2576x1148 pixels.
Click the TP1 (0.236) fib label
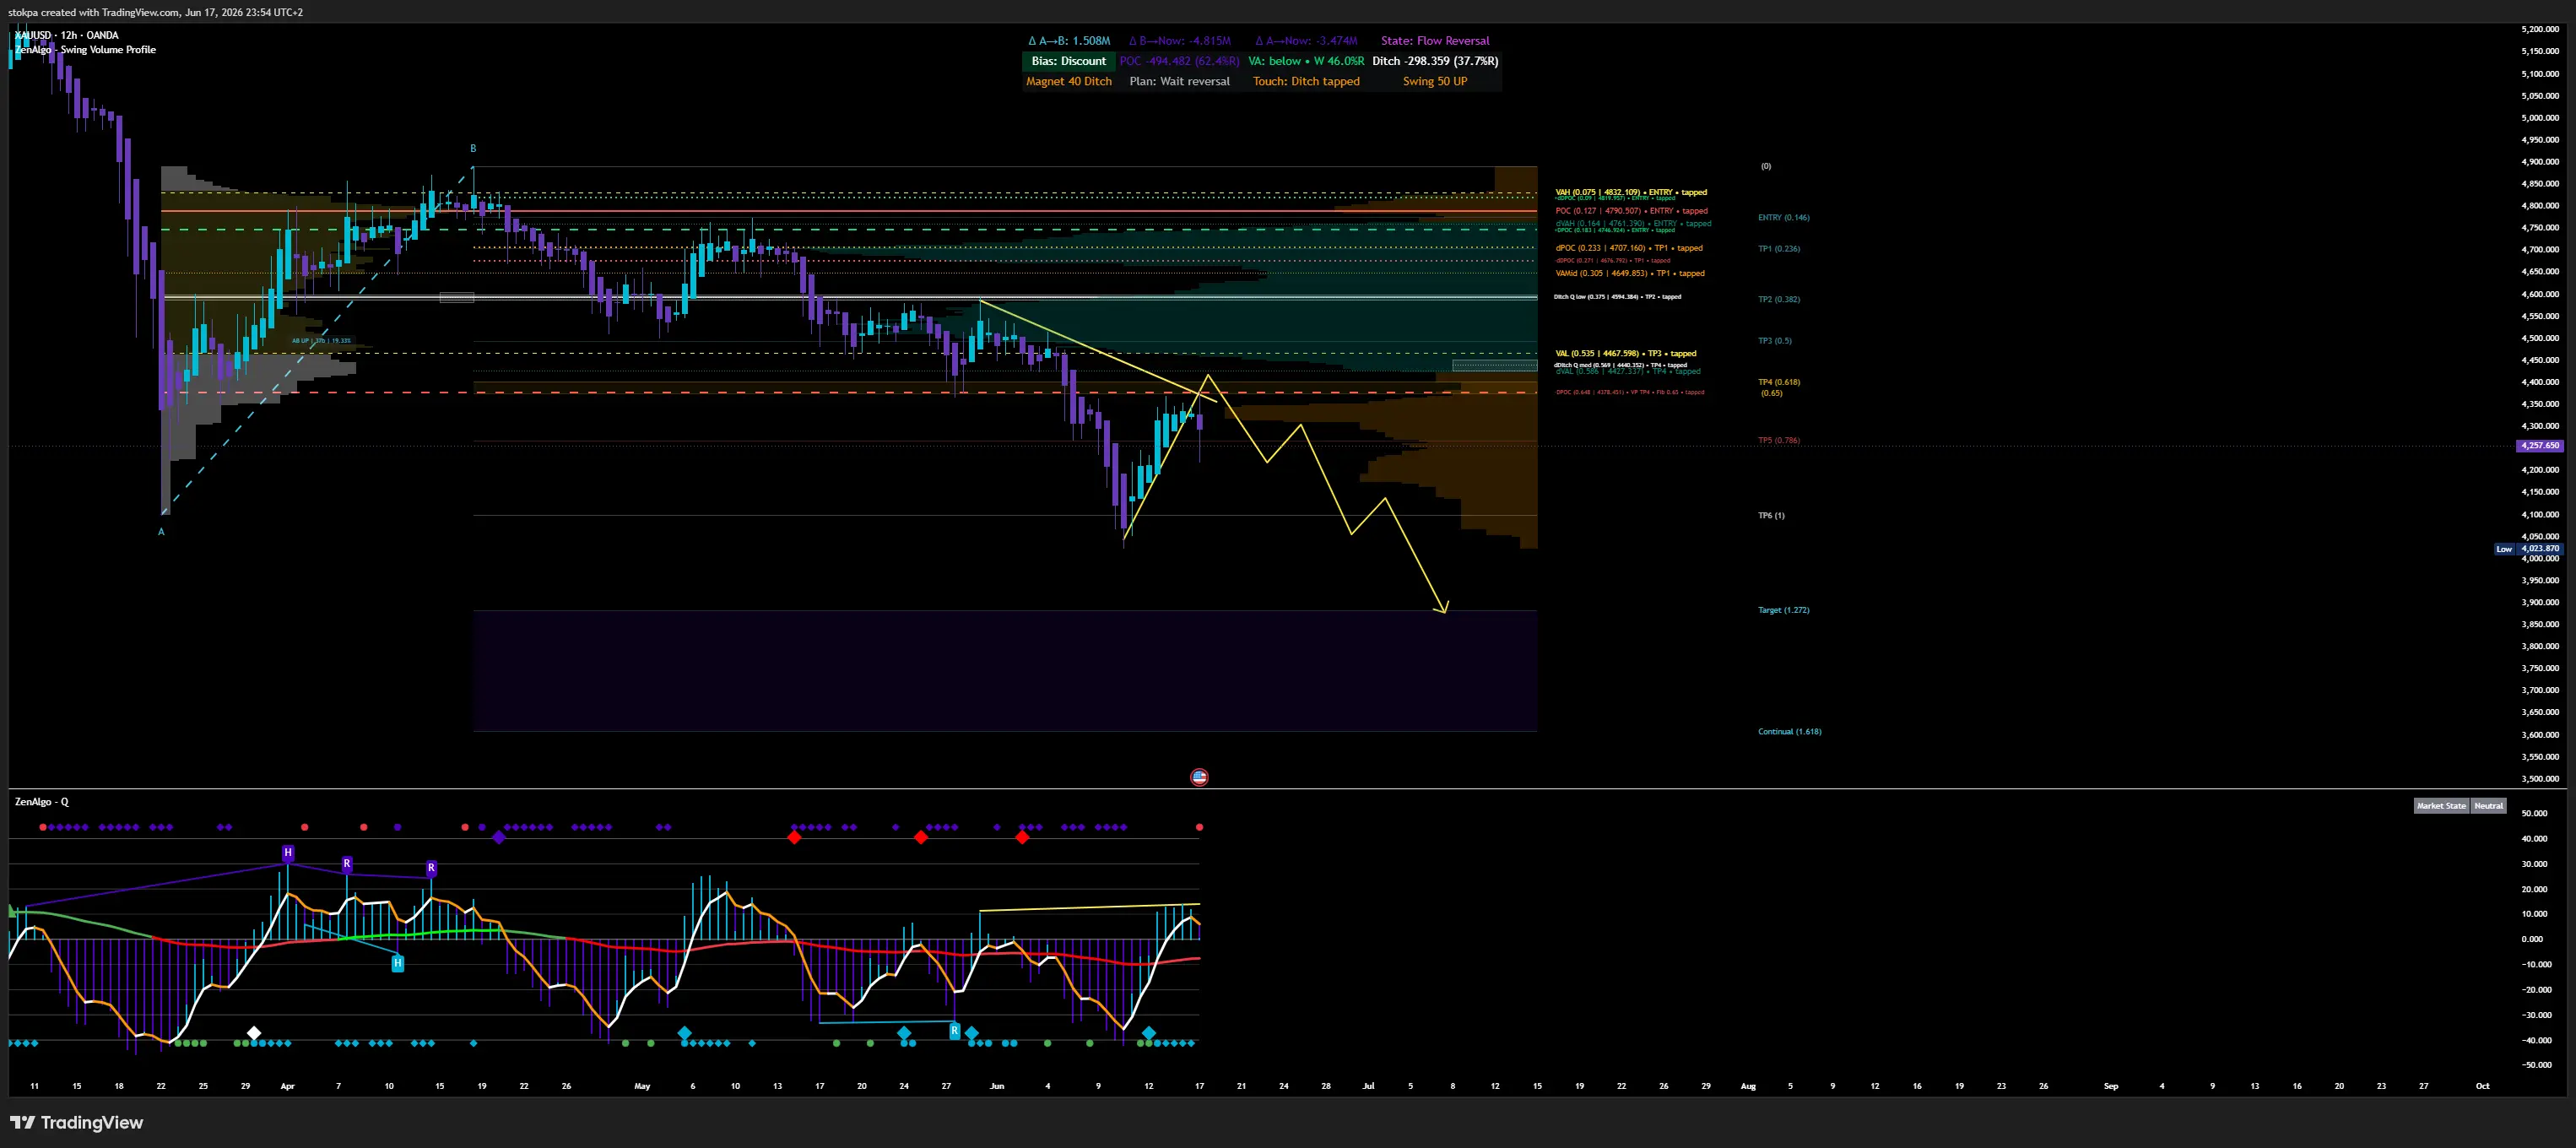1779,249
